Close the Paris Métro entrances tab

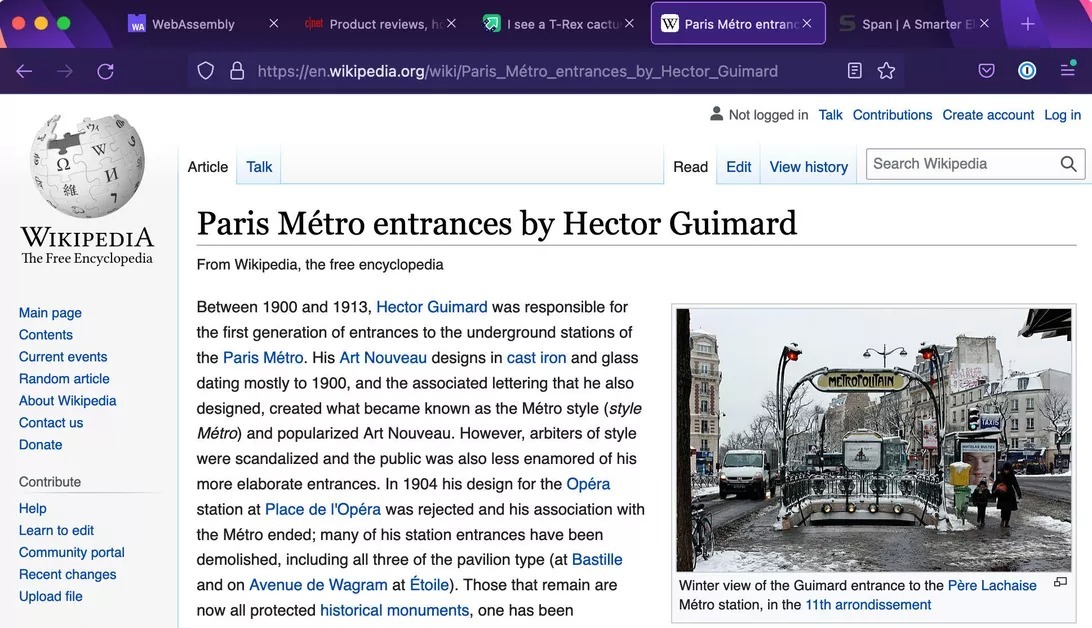click(x=806, y=24)
